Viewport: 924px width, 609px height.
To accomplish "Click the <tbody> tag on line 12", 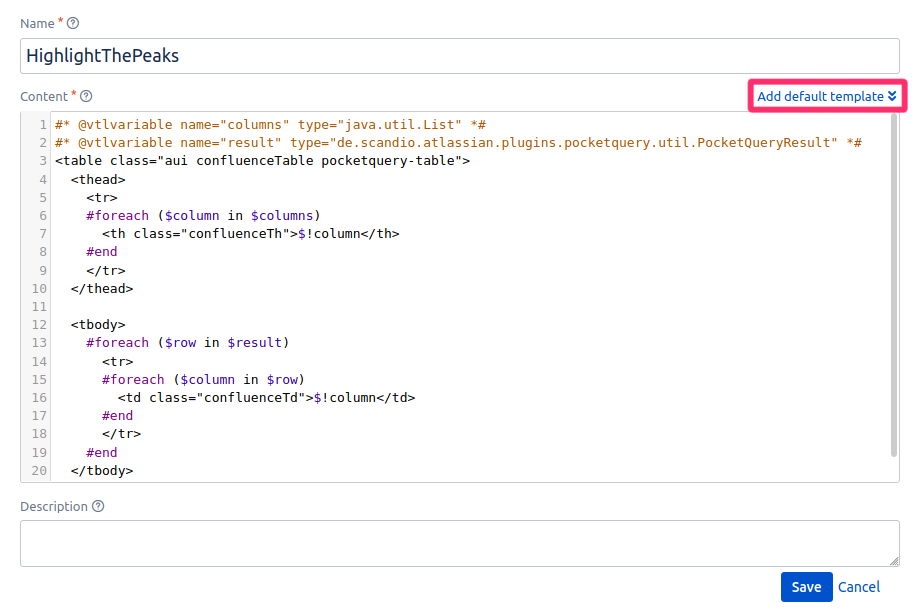I will (97, 324).
